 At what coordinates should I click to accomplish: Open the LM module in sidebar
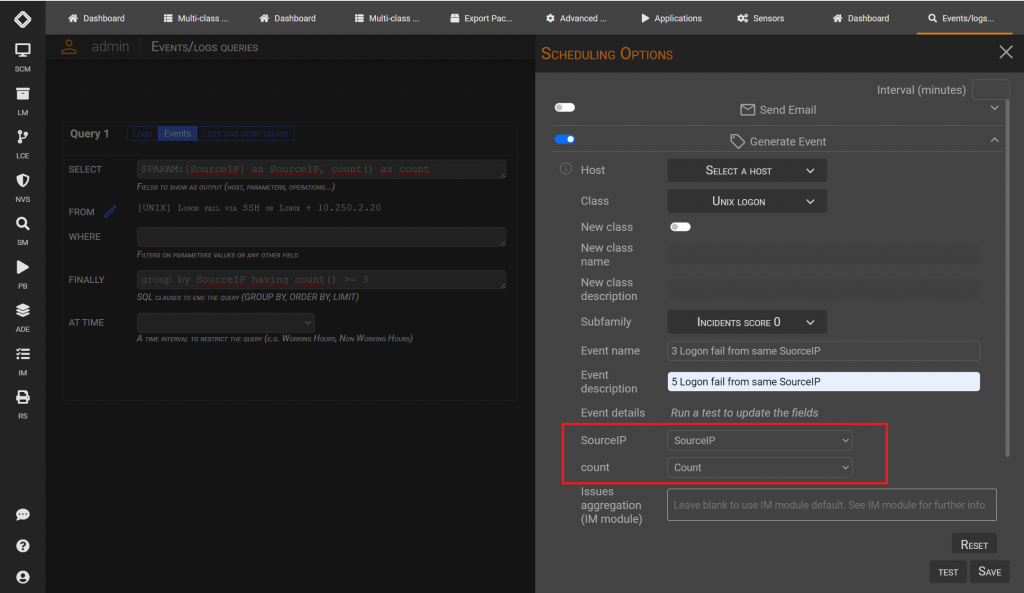coord(22,101)
